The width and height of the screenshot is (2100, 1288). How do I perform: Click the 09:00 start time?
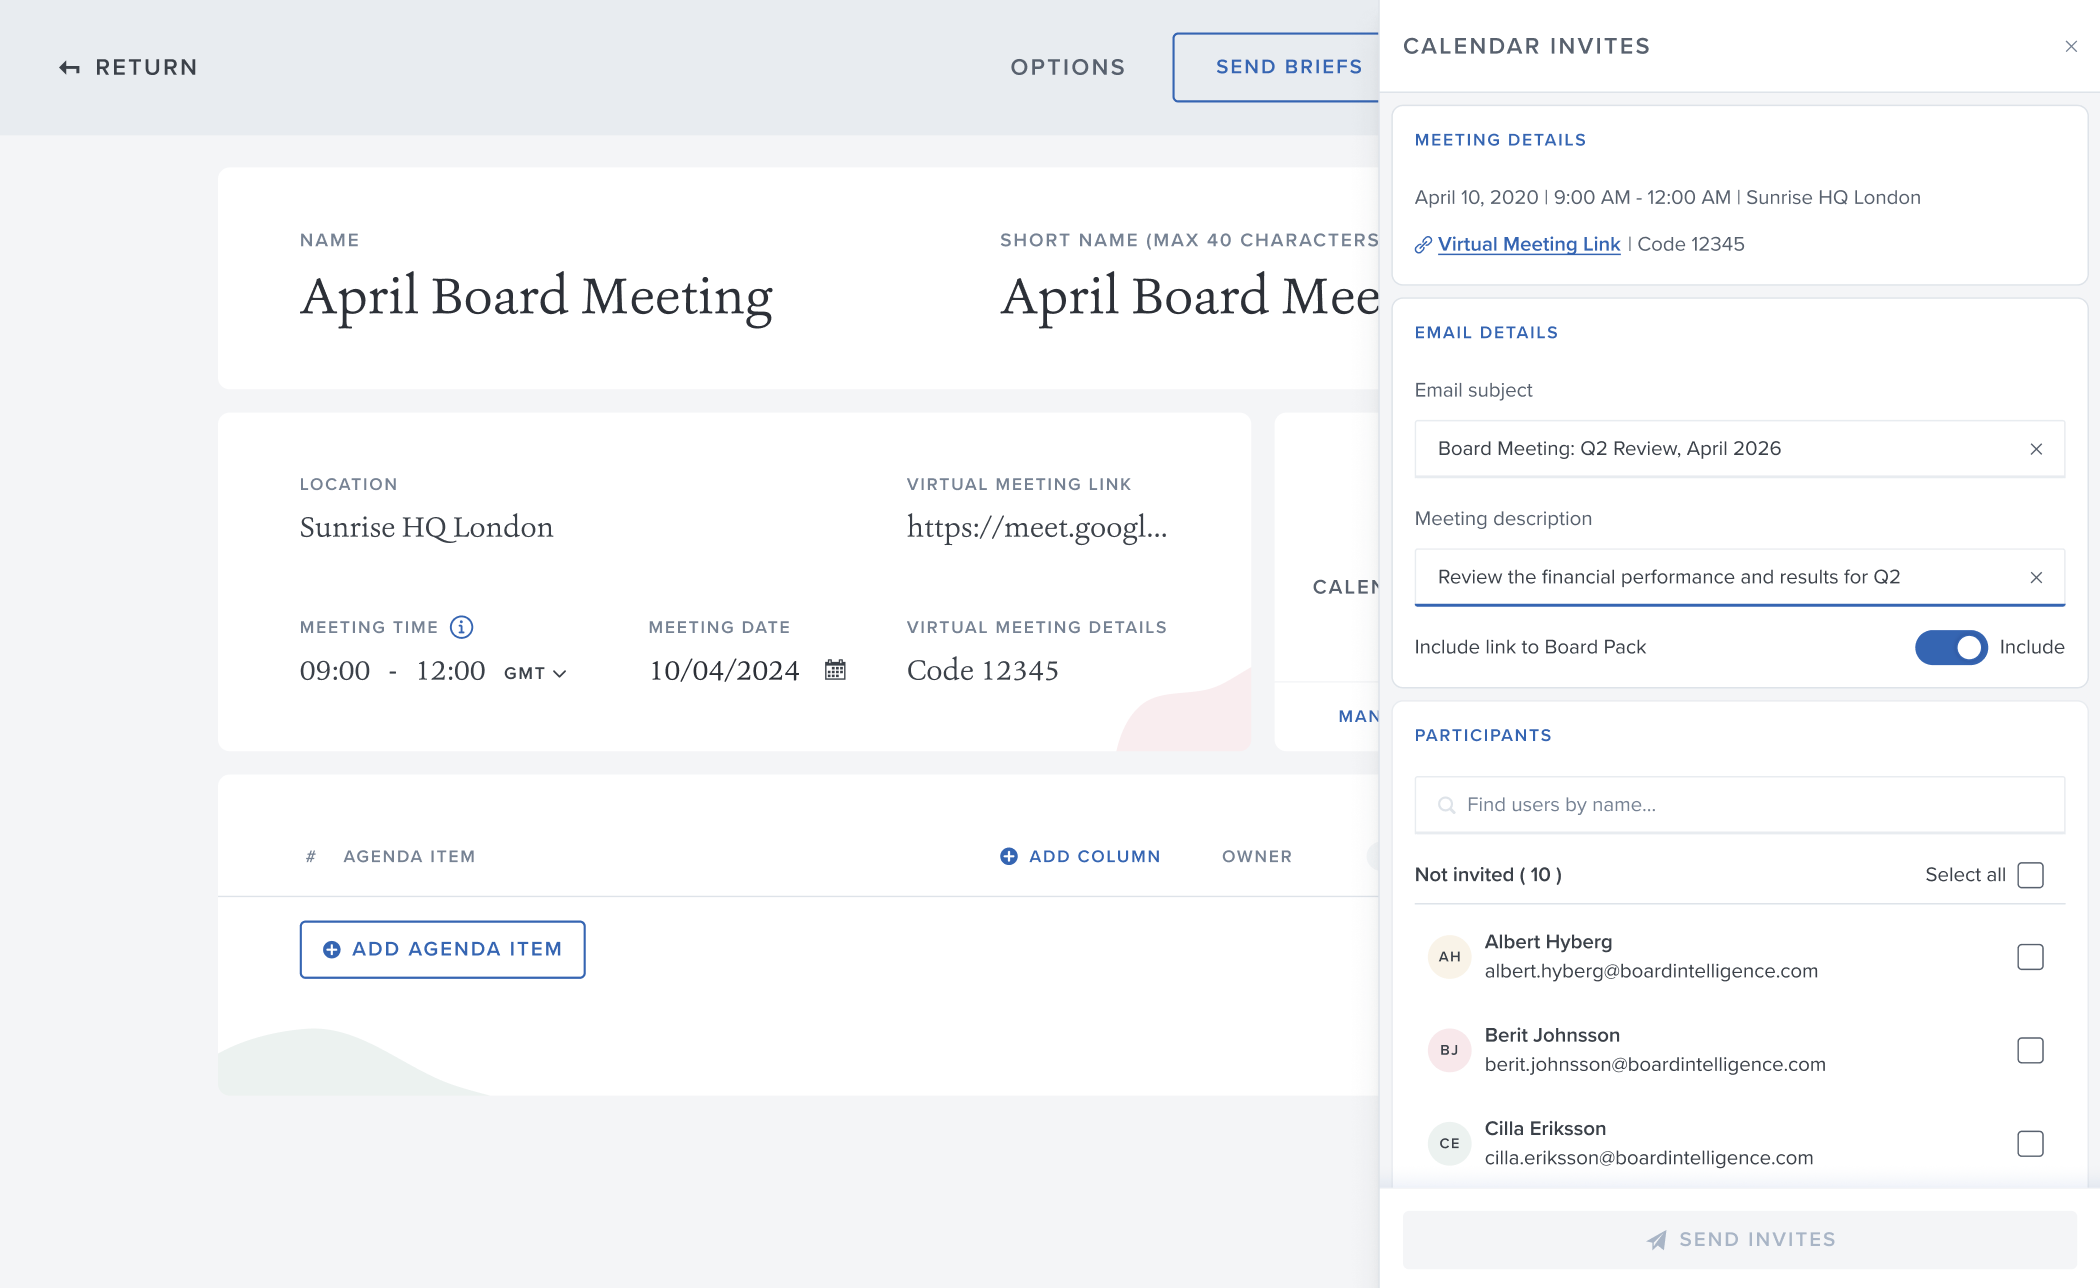(x=335, y=671)
